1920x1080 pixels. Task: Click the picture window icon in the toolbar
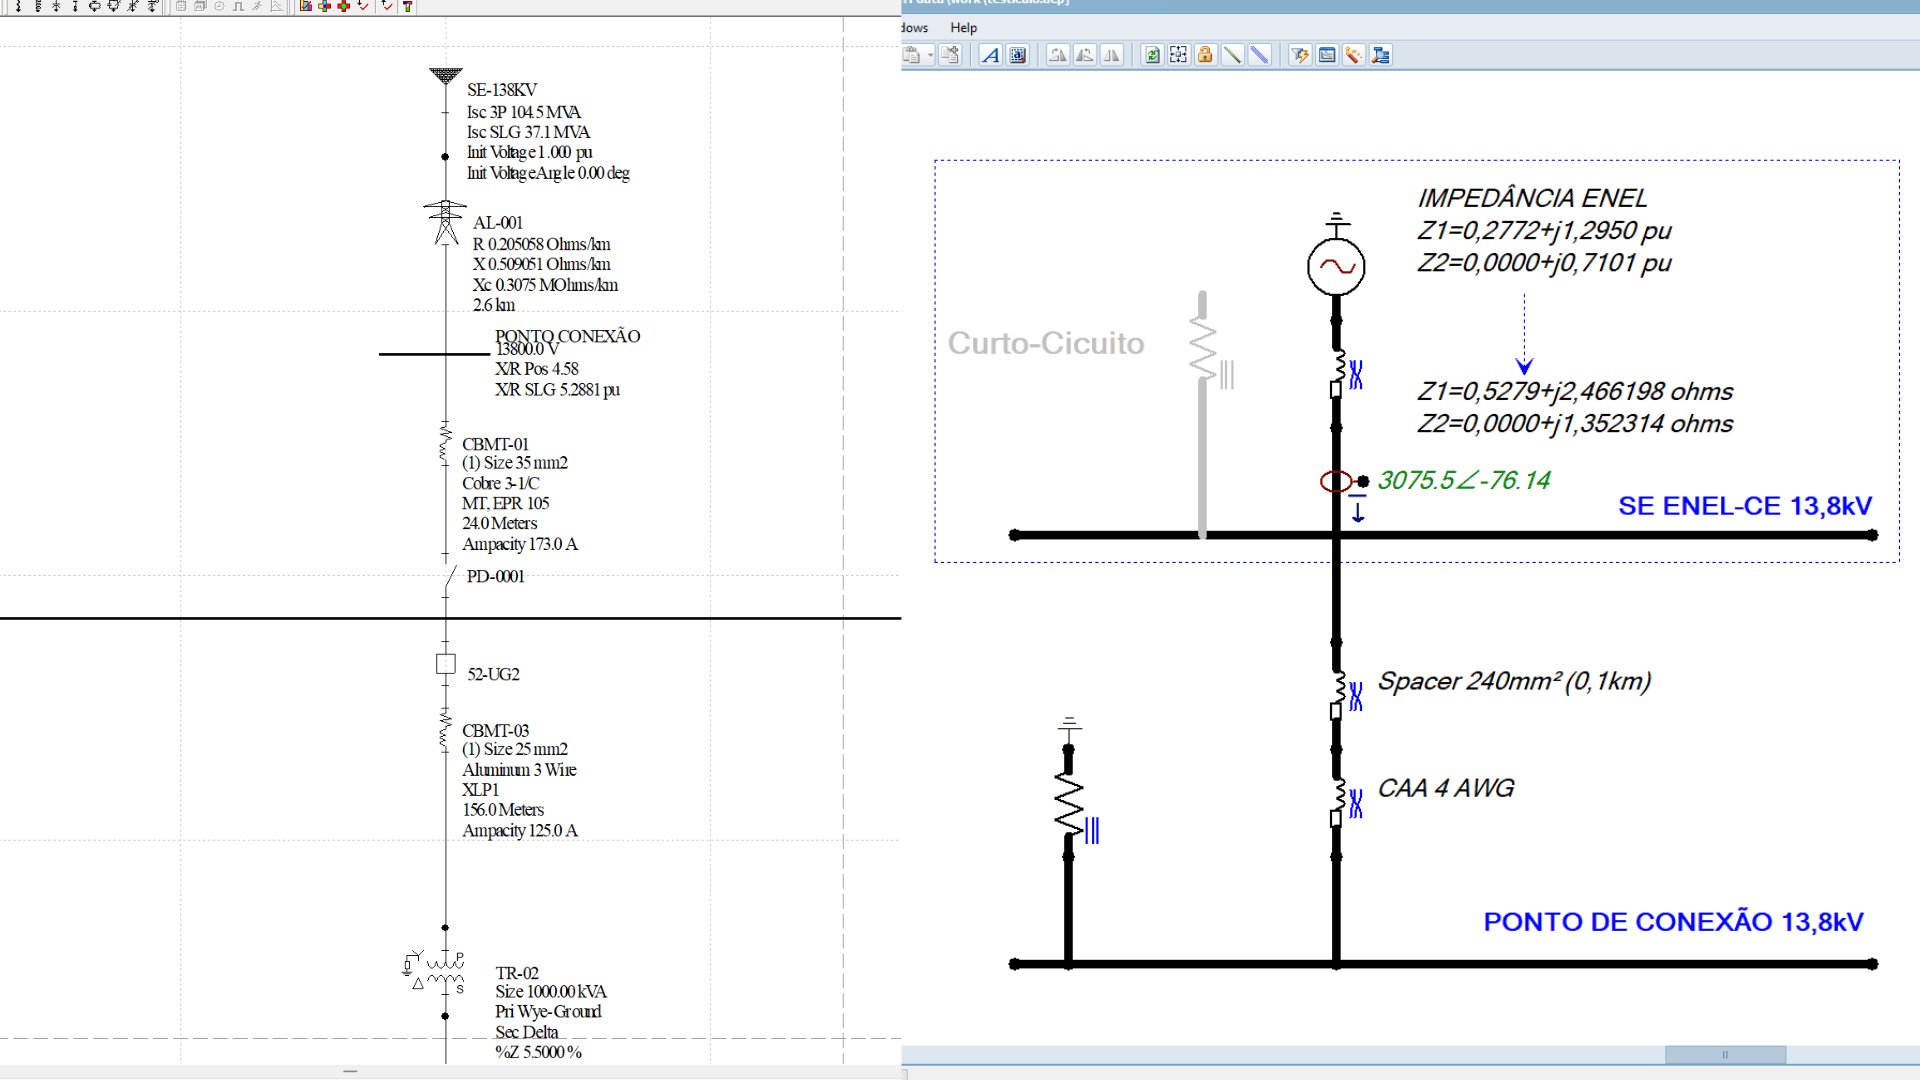tap(1326, 55)
